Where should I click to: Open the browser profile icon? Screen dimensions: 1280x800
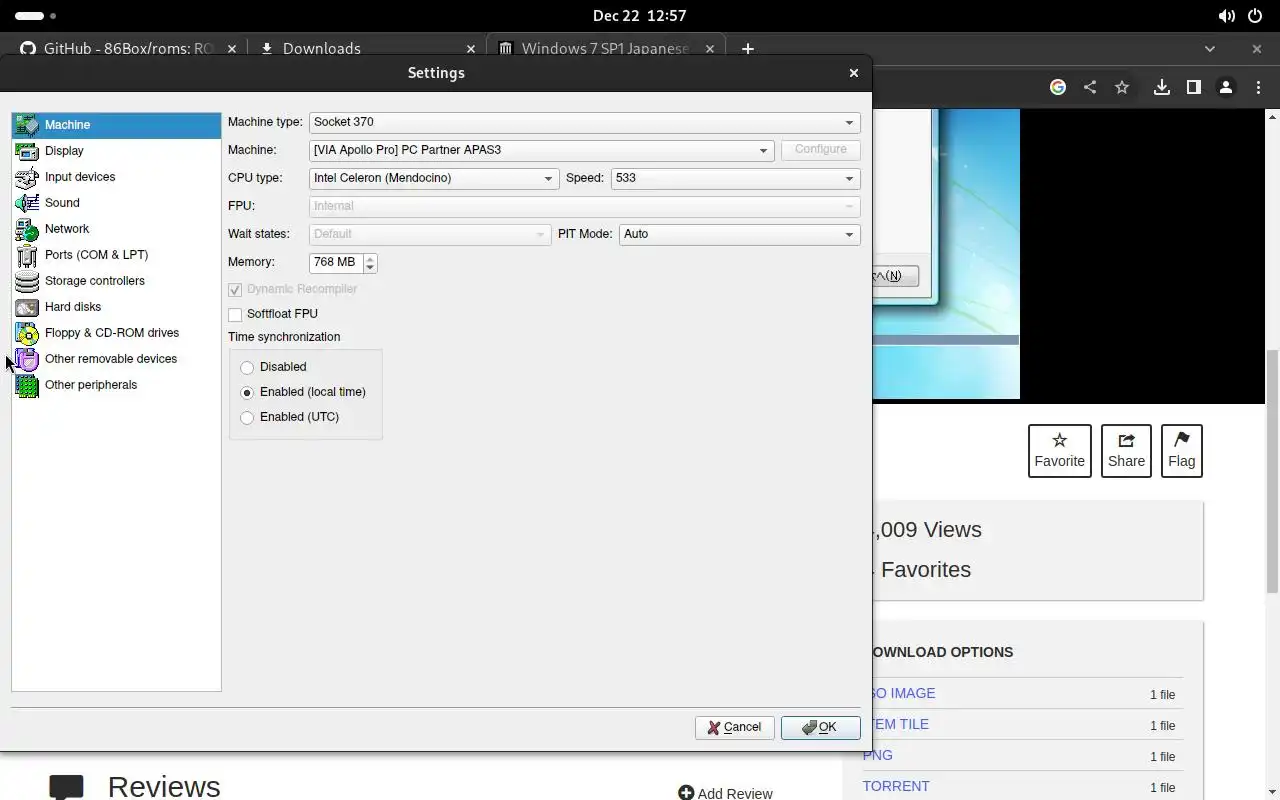[1225, 87]
